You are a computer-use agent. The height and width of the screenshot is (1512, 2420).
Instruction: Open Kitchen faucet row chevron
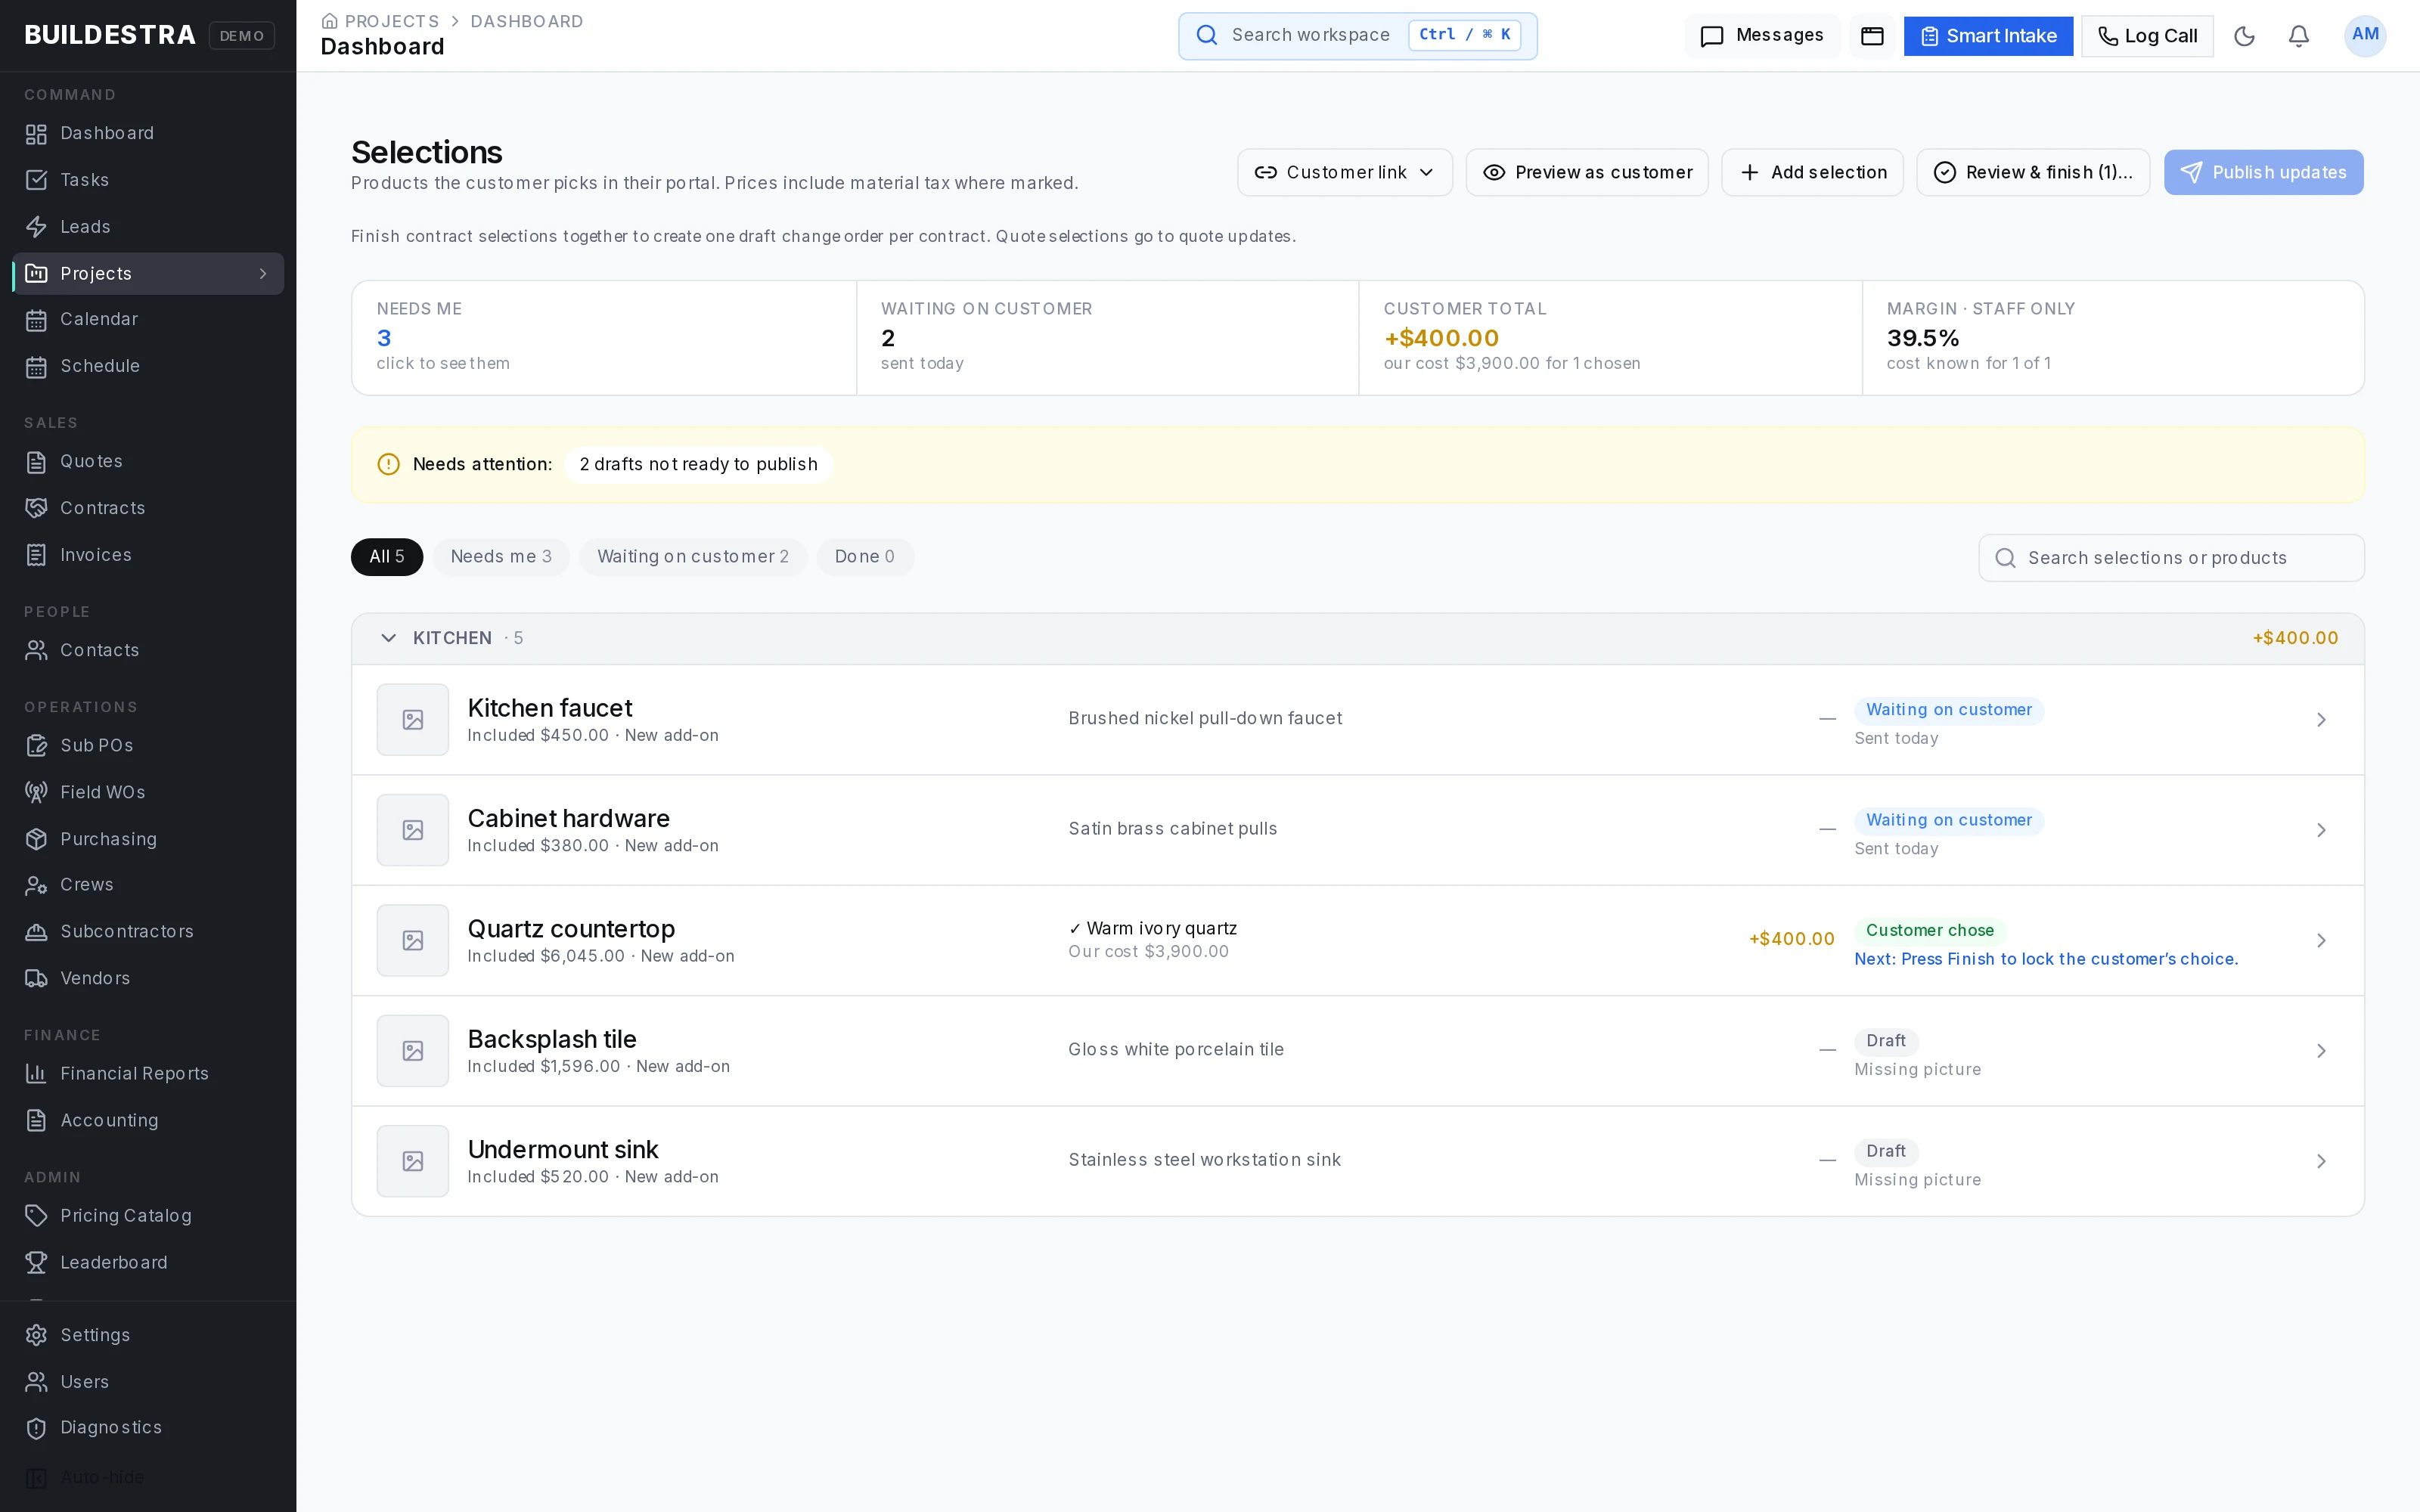pos(2321,720)
